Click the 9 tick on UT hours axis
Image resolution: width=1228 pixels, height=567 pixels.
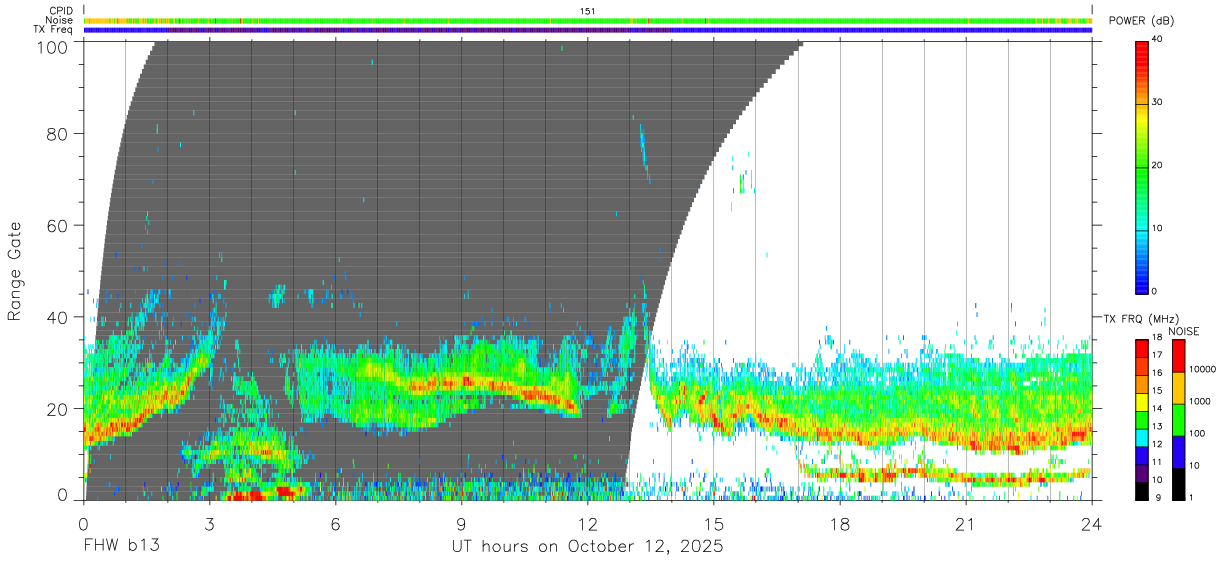(461, 524)
